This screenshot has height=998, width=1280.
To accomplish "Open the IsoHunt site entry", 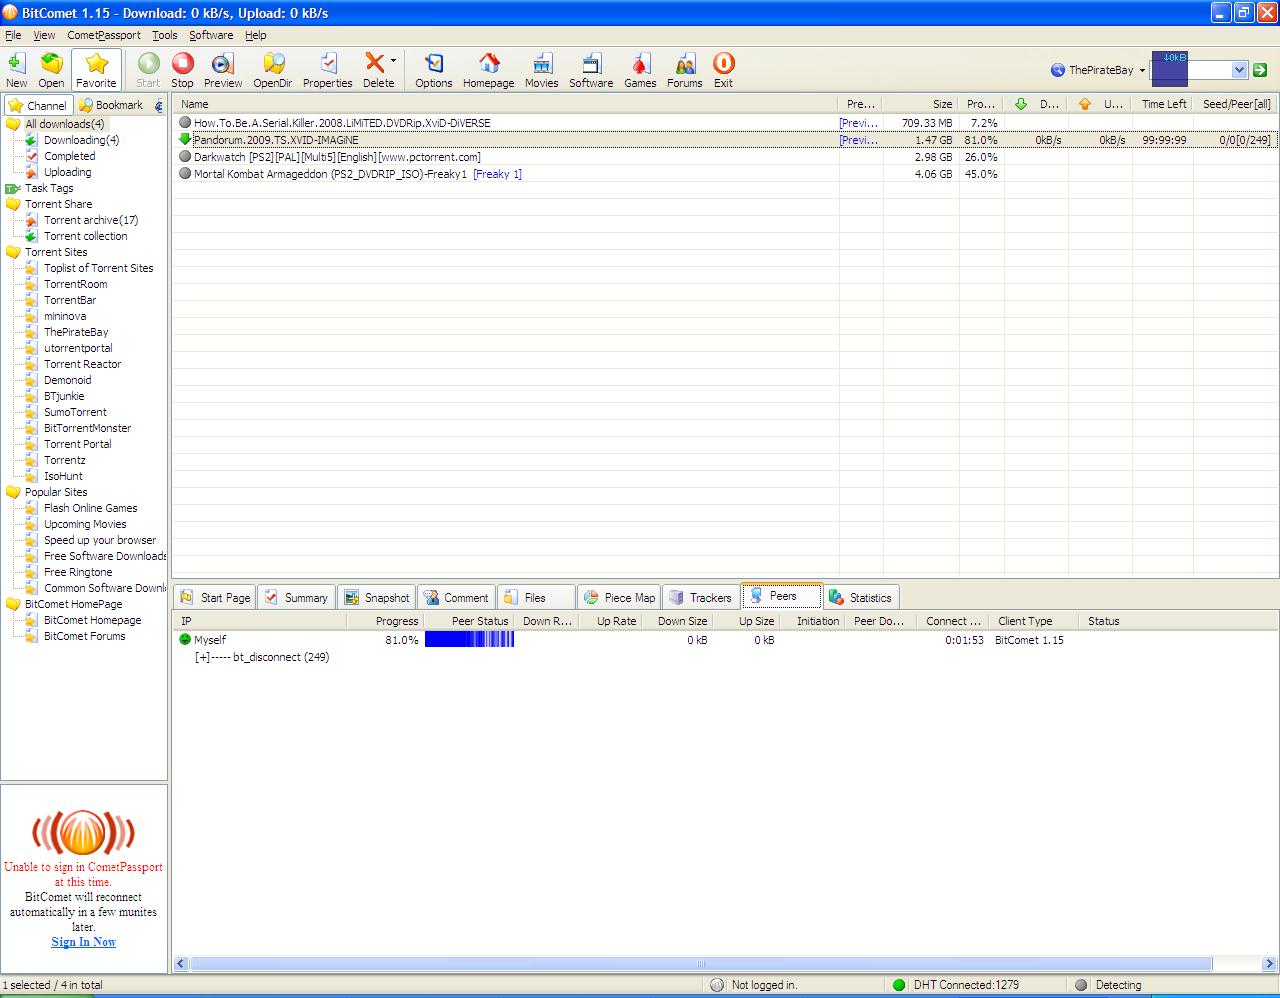I will pyautogui.click(x=63, y=476).
